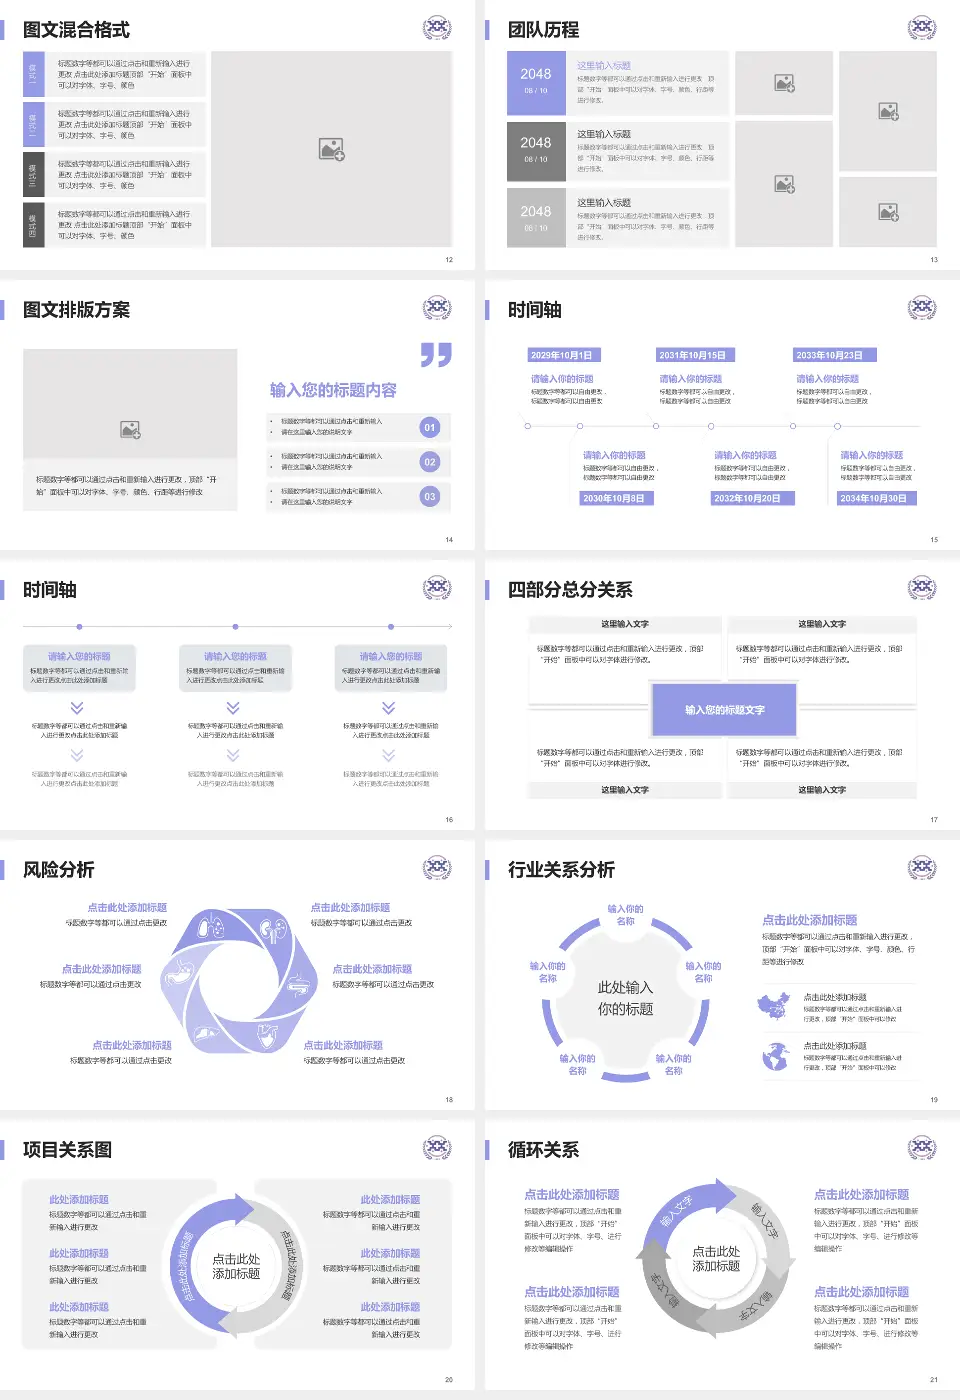Image resolution: width=960 pixels, height=1400 pixels.
Task: Click the image placeholder icon in 图文混合格式 slide
Action: pyautogui.click(x=331, y=149)
